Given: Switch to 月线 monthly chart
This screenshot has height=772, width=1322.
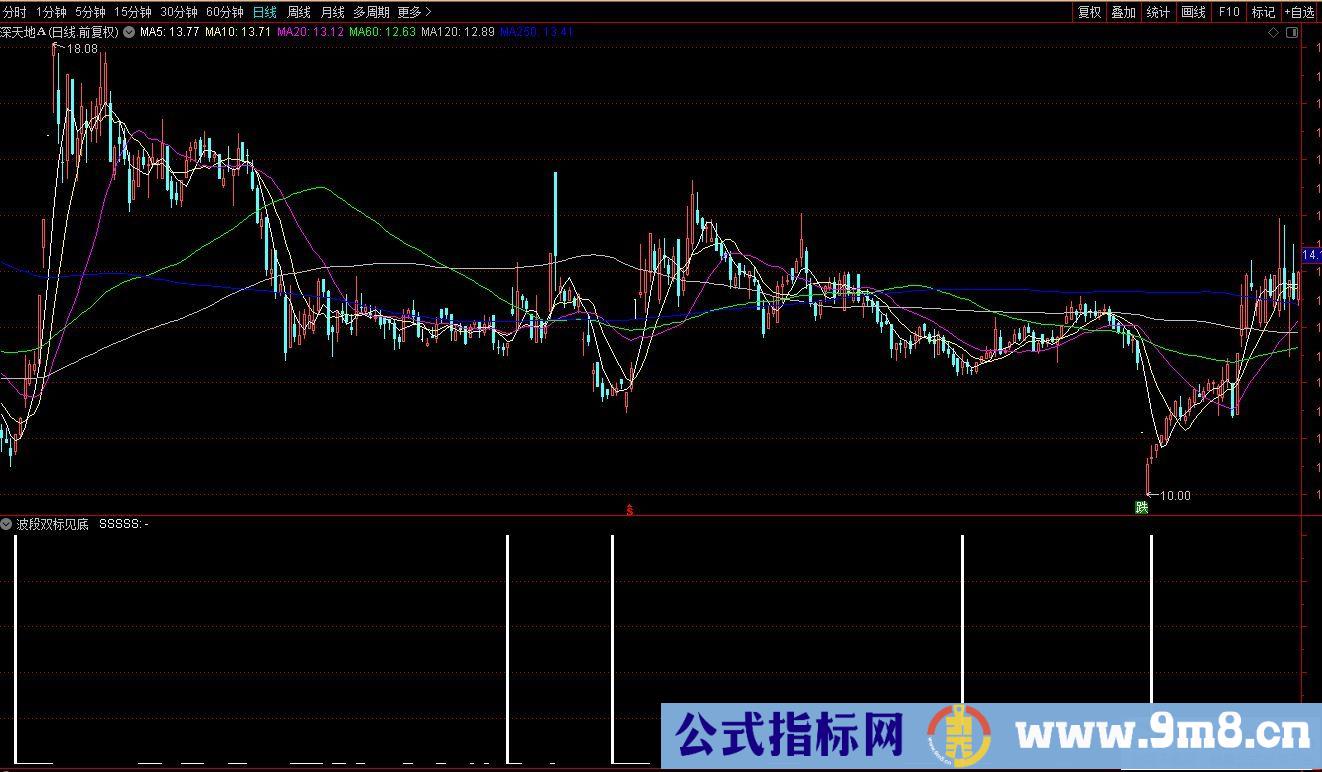Looking at the screenshot, I should point(332,12).
